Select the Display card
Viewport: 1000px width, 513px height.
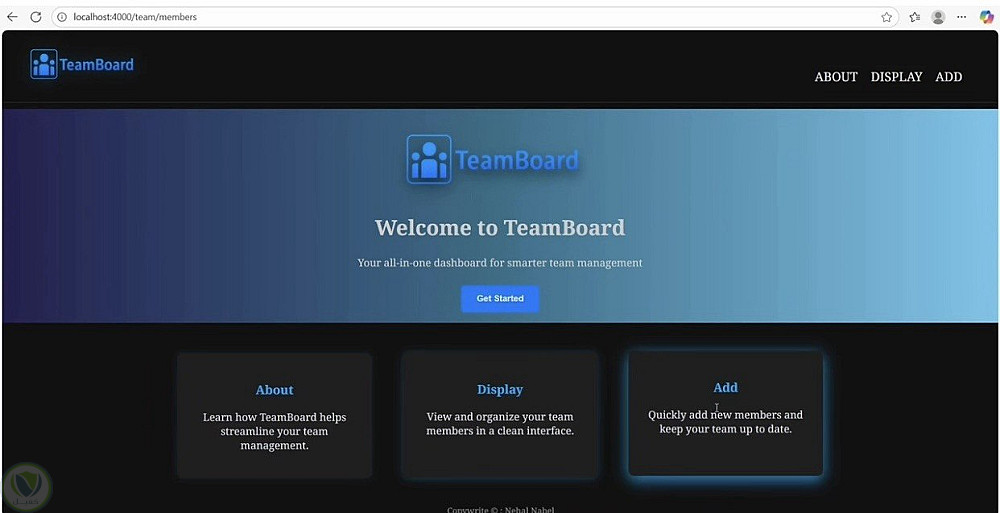pyautogui.click(x=500, y=415)
